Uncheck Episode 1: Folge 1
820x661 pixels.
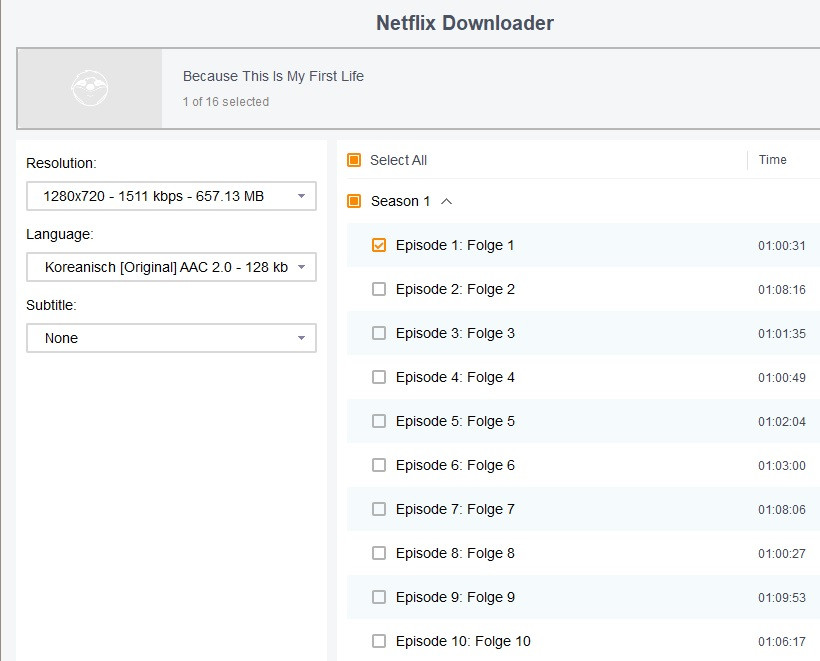point(379,245)
